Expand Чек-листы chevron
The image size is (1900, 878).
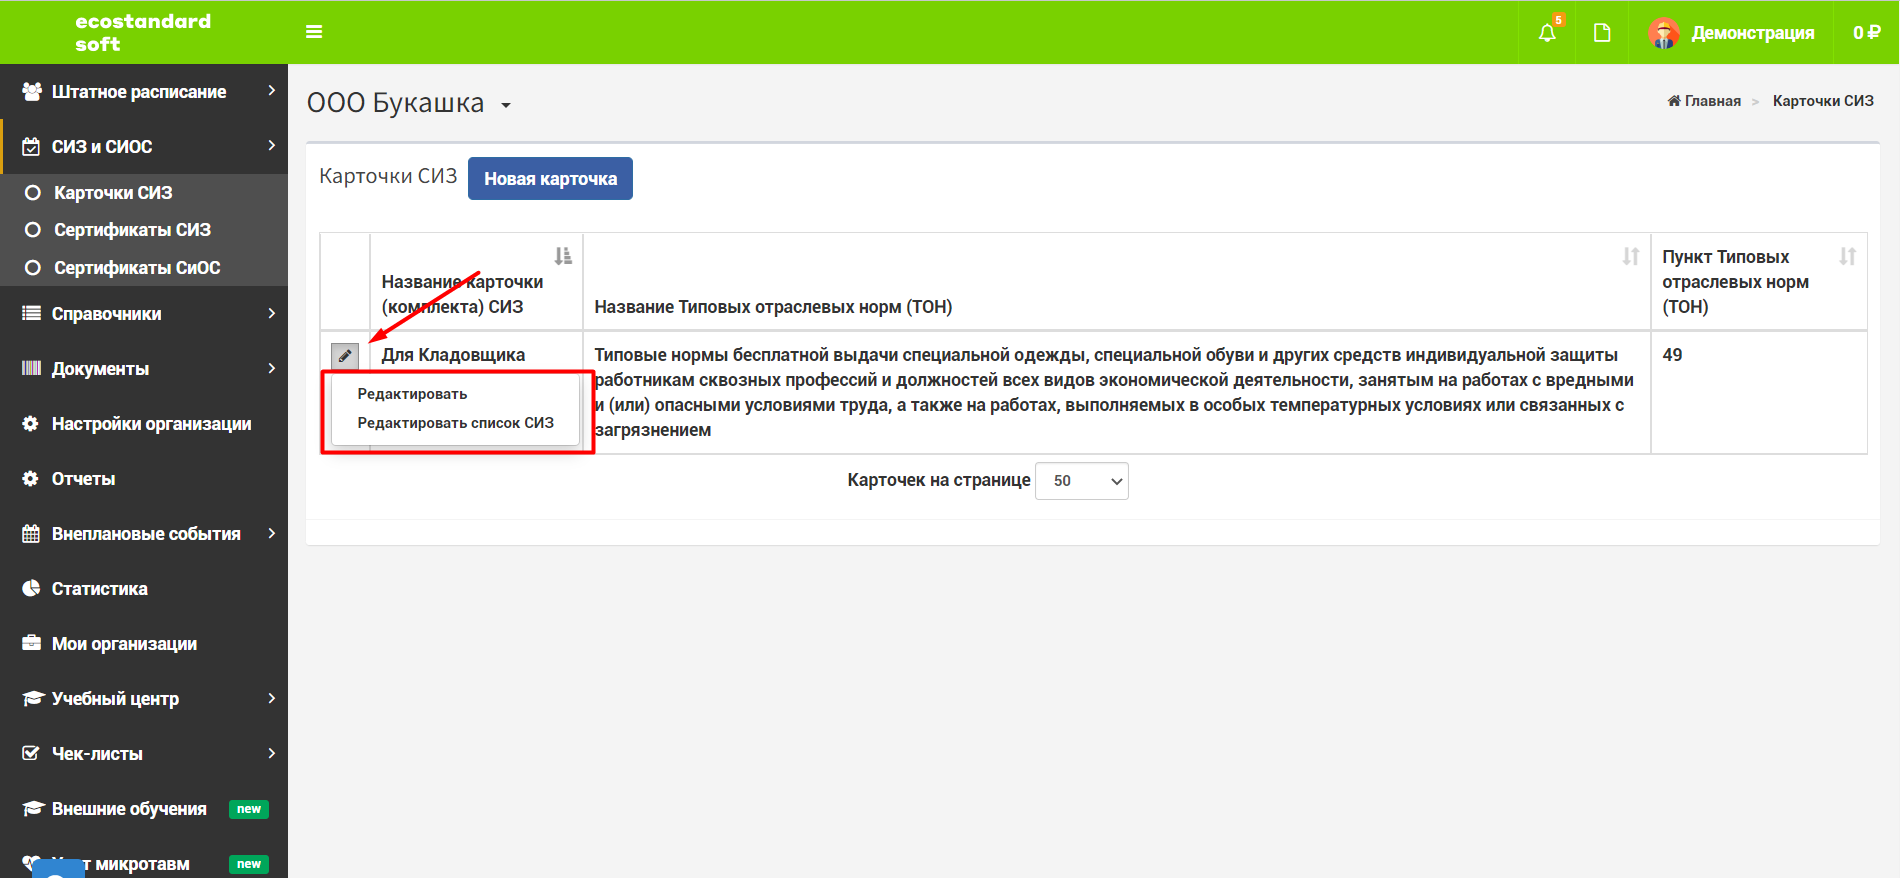(x=271, y=753)
